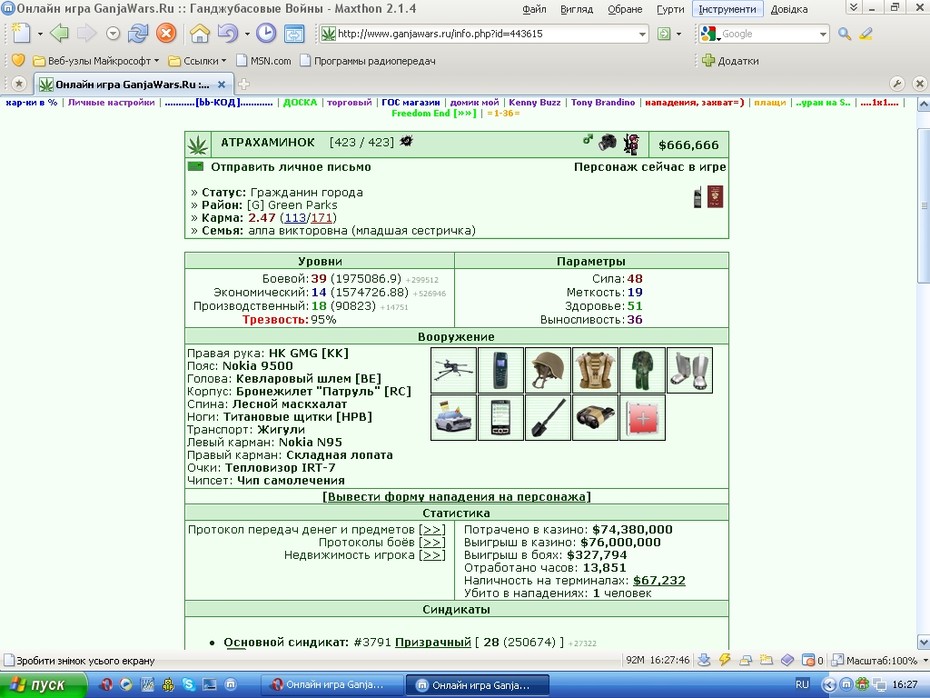Click the Windows пуск Start button

click(x=43, y=685)
